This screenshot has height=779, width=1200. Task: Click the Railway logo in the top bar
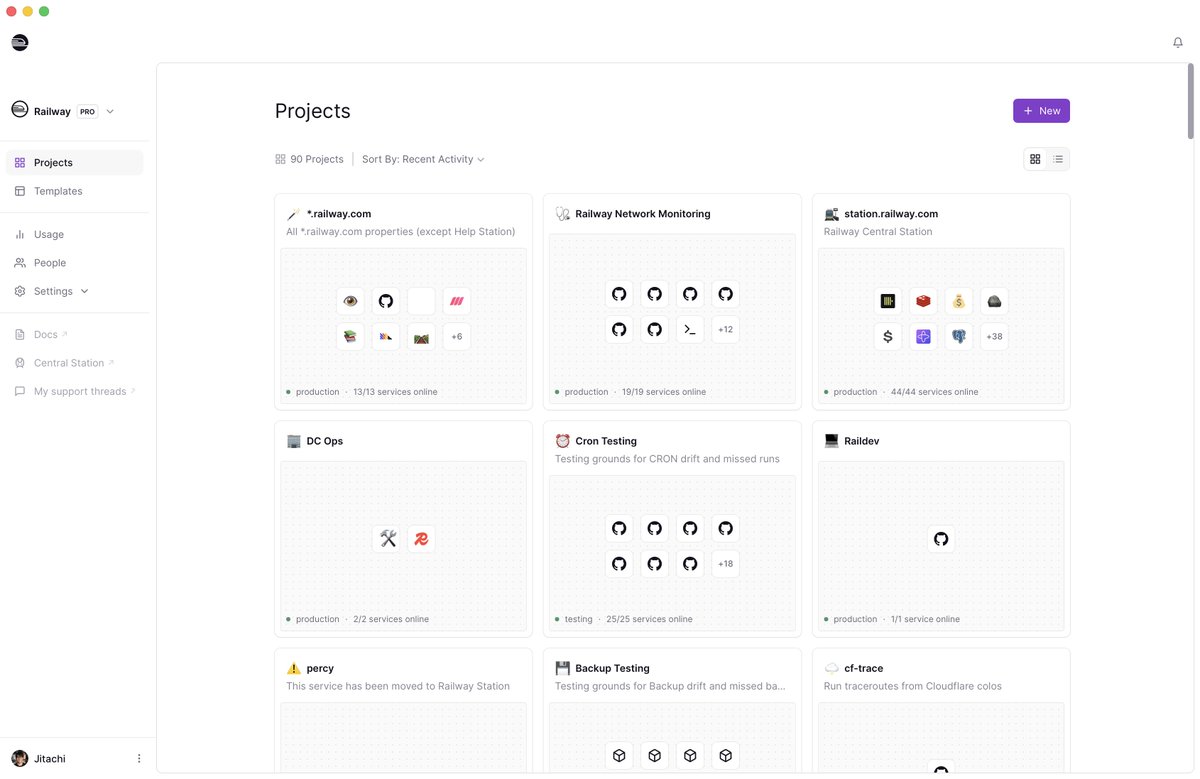click(20, 42)
